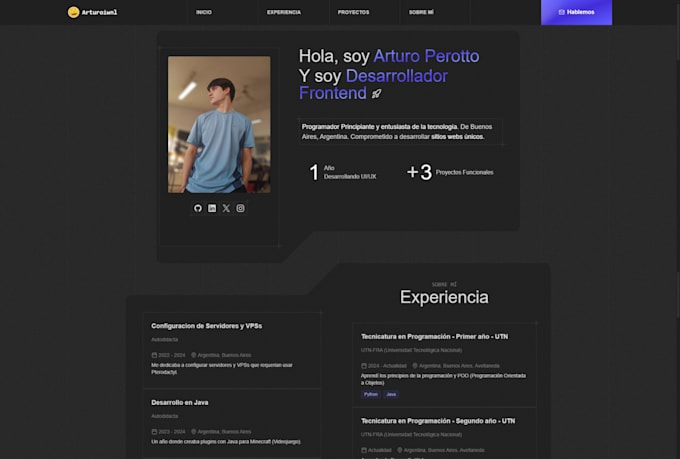The width and height of the screenshot is (680, 459).
Task: Click the Hablemos button
Action: coord(576,12)
